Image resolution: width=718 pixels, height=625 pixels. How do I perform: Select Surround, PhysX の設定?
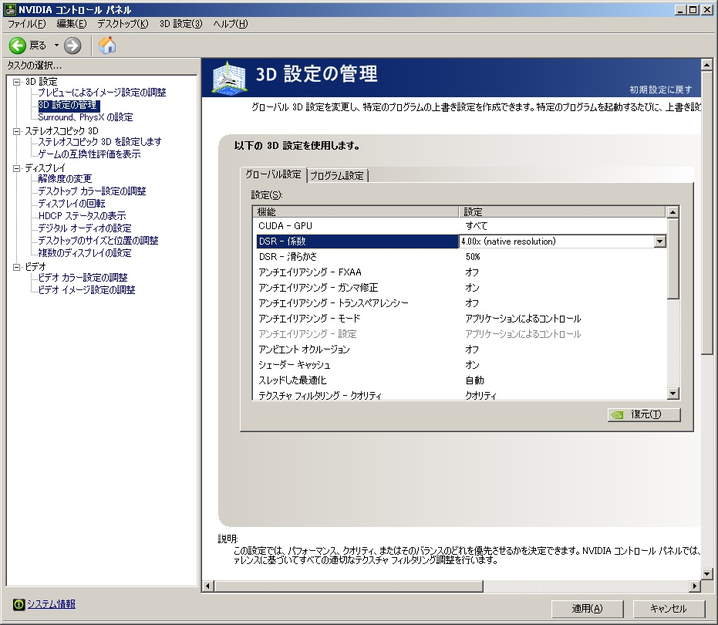(x=85, y=117)
